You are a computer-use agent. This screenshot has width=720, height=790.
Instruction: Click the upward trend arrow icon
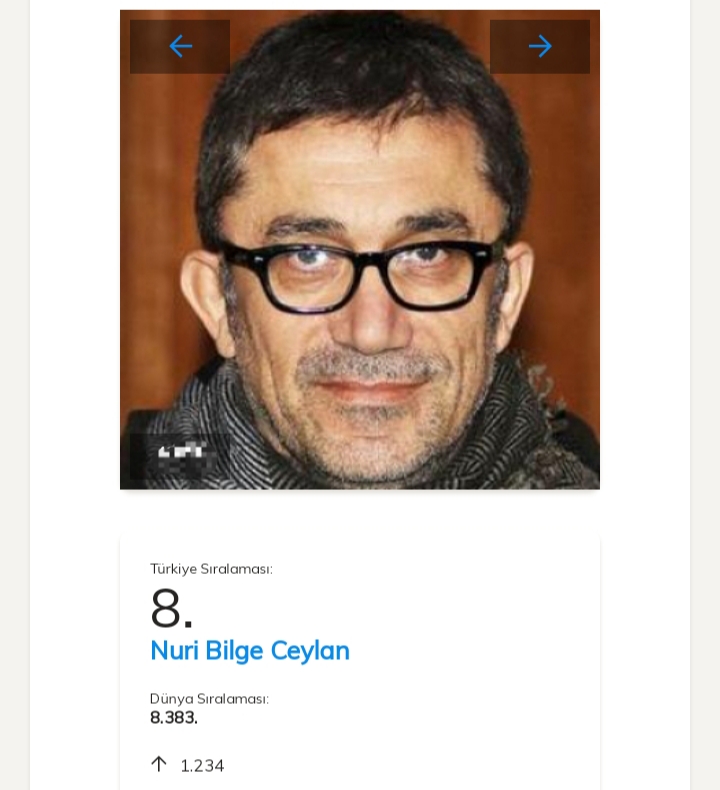158,764
